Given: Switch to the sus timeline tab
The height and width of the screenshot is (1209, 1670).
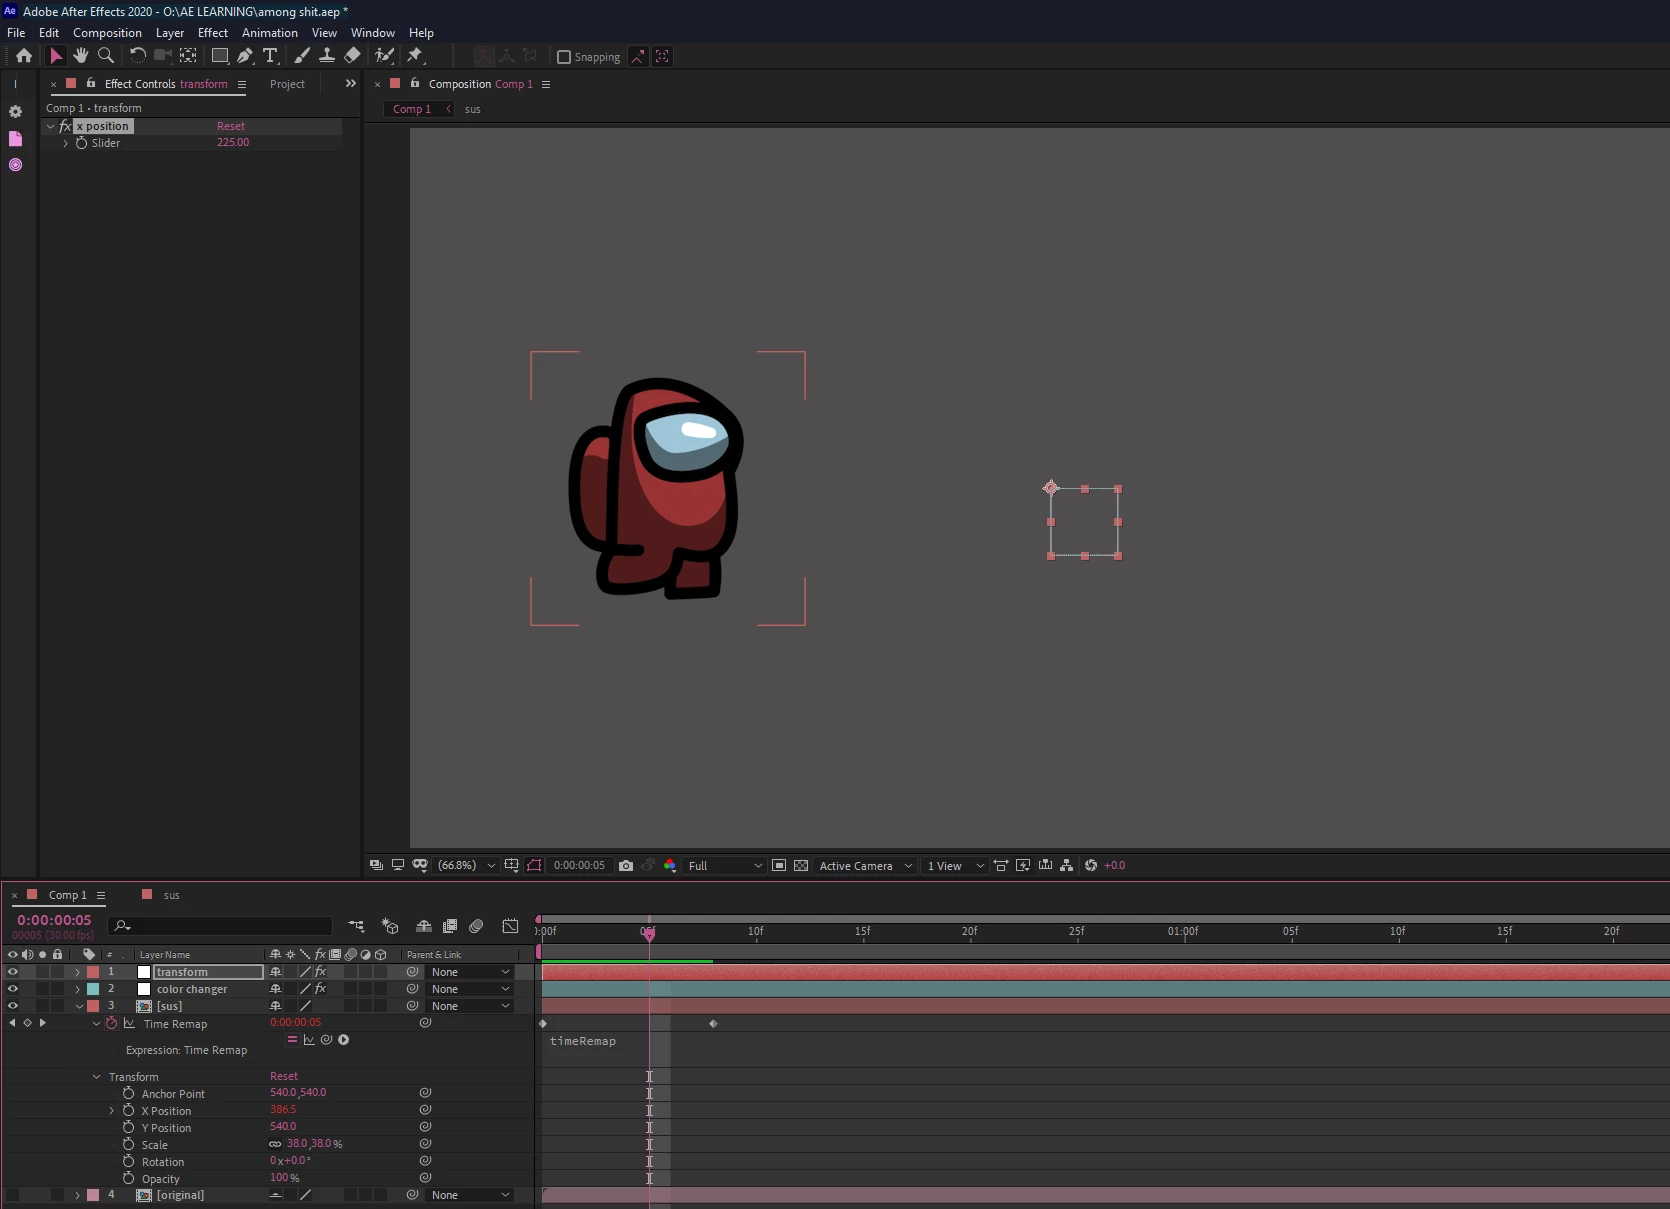Looking at the screenshot, I should click(171, 895).
